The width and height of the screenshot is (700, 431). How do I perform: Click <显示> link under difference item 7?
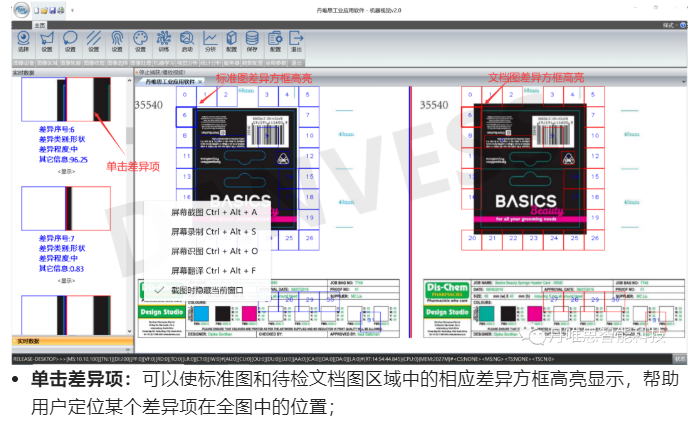click(67, 281)
